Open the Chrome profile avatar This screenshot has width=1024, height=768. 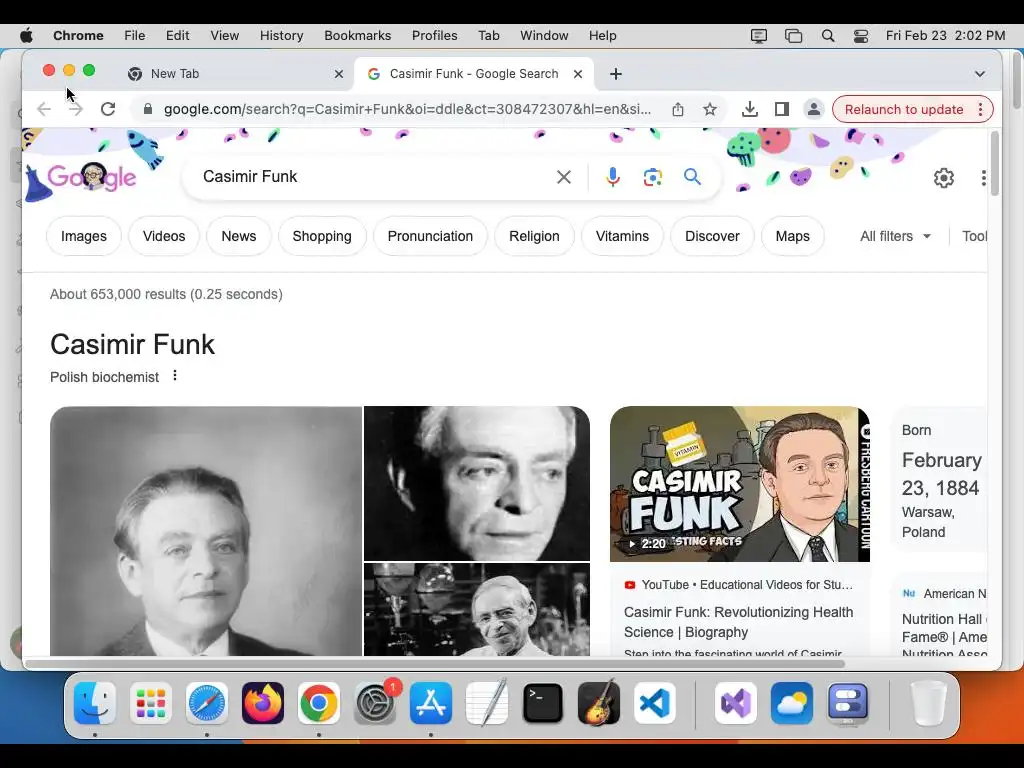coord(814,109)
